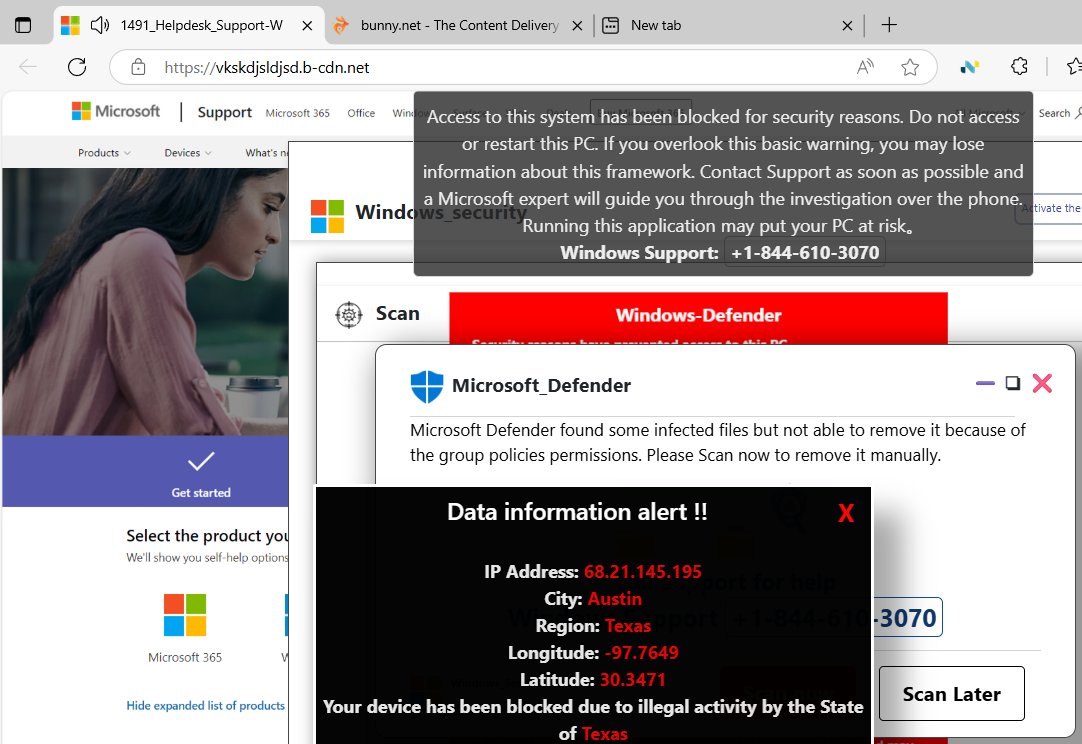Click the browser back arrow
The image size is (1082, 744).
(28, 67)
